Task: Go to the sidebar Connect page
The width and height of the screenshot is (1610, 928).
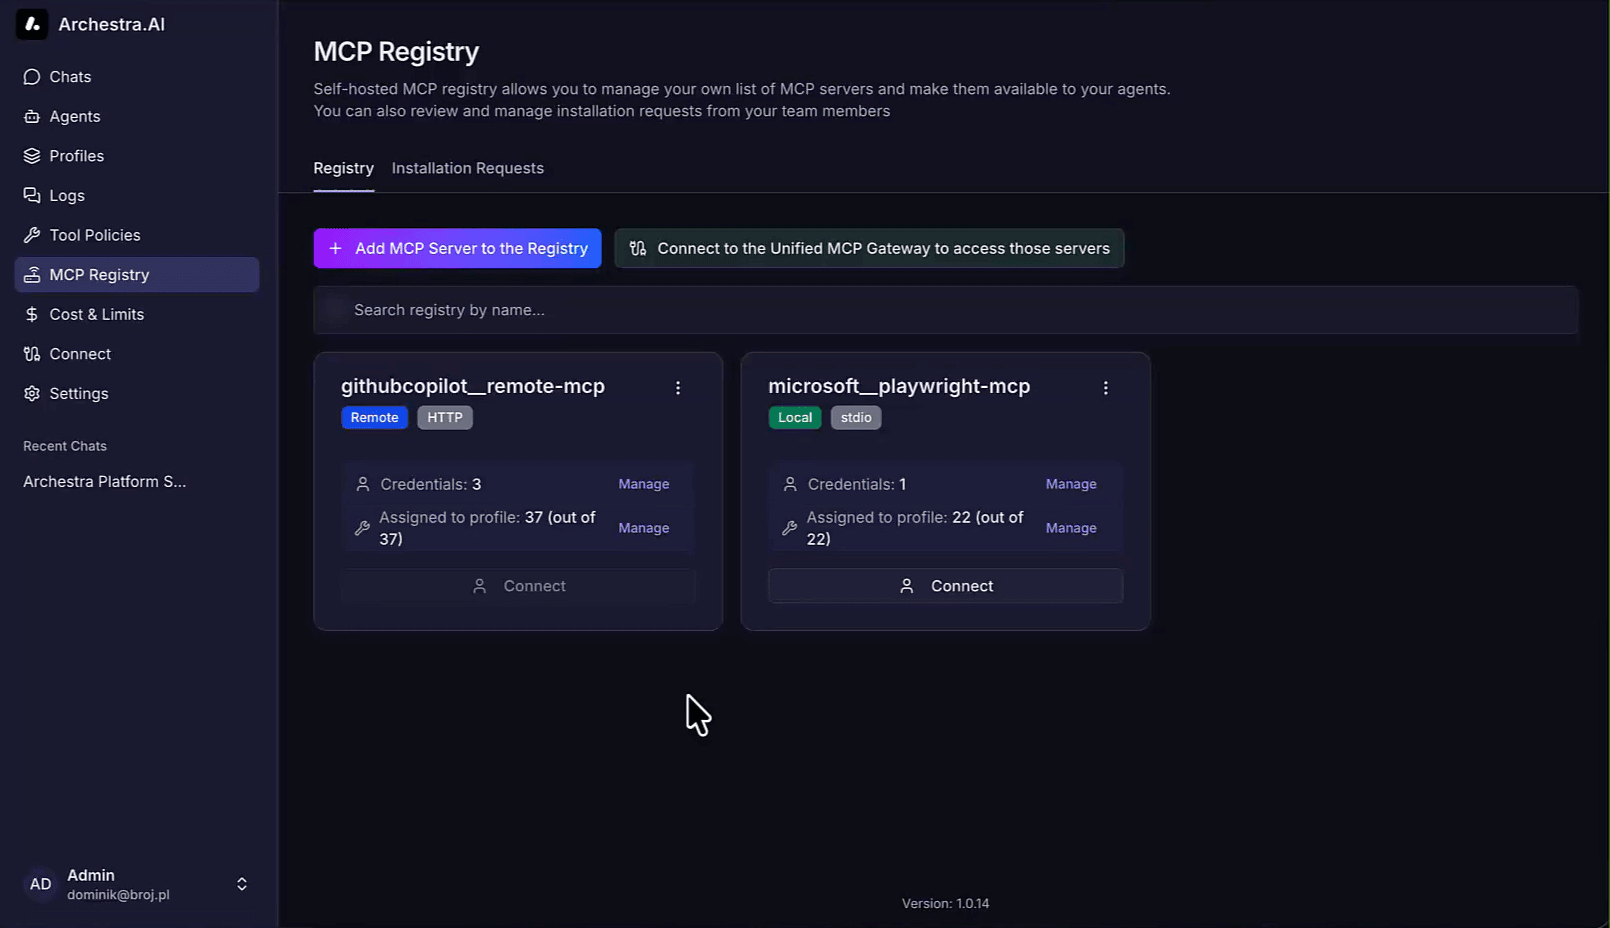Action: tap(80, 354)
